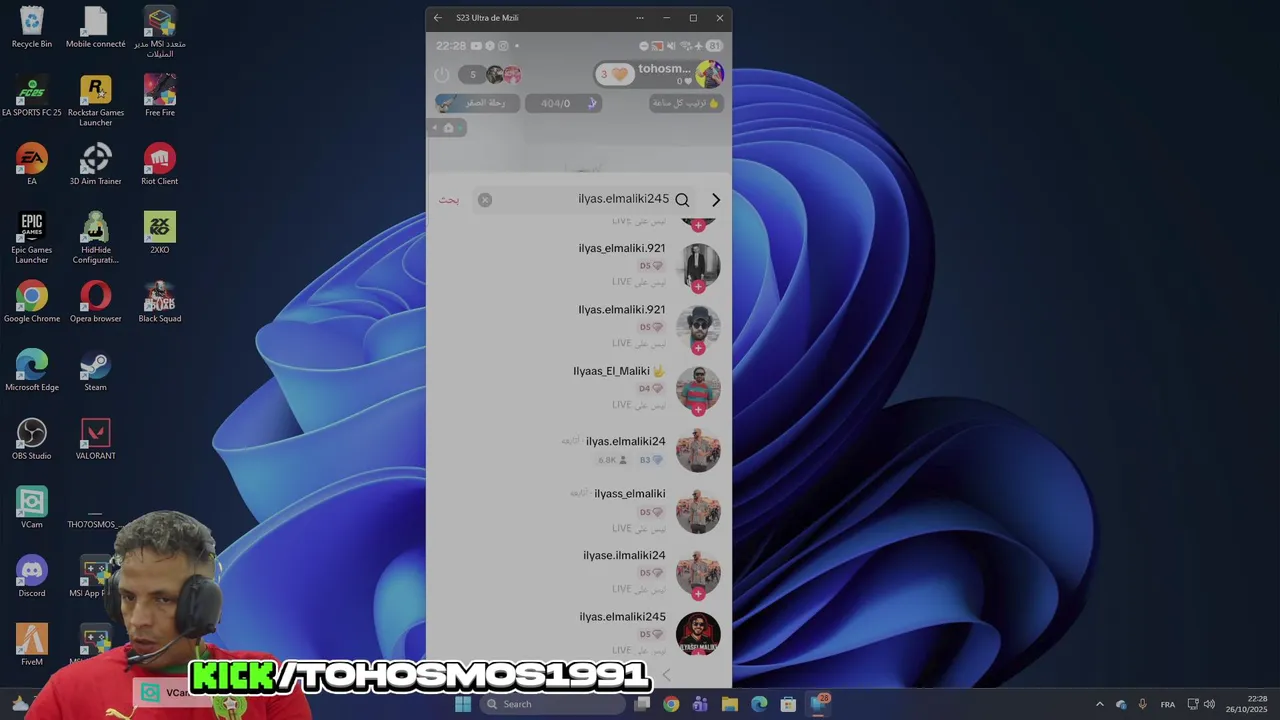Open Discord desktop shortcut

[32, 576]
